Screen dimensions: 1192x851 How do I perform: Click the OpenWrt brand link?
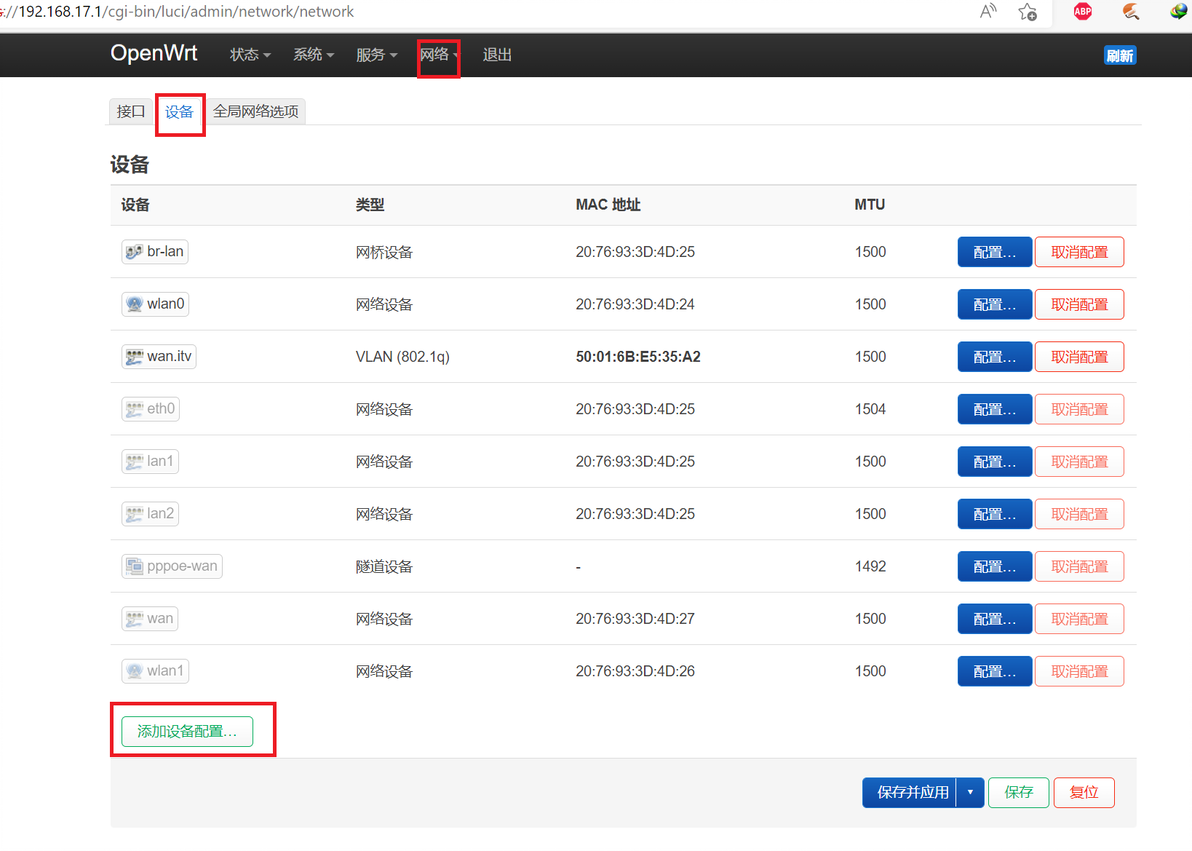(x=154, y=53)
